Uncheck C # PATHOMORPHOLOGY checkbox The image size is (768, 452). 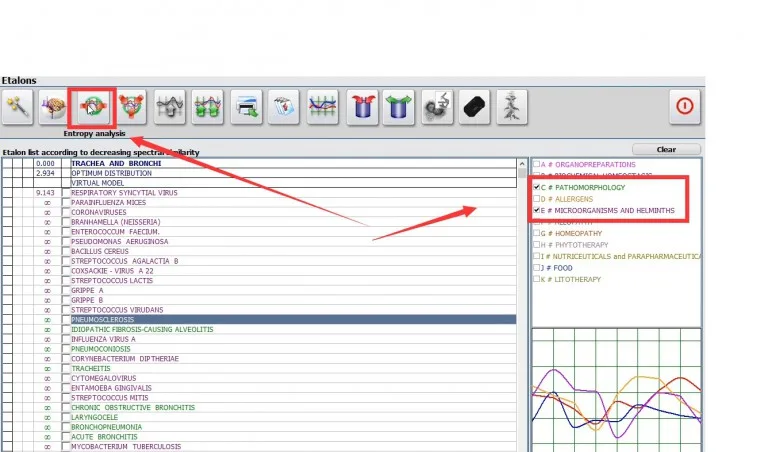[x=536, y=187]
